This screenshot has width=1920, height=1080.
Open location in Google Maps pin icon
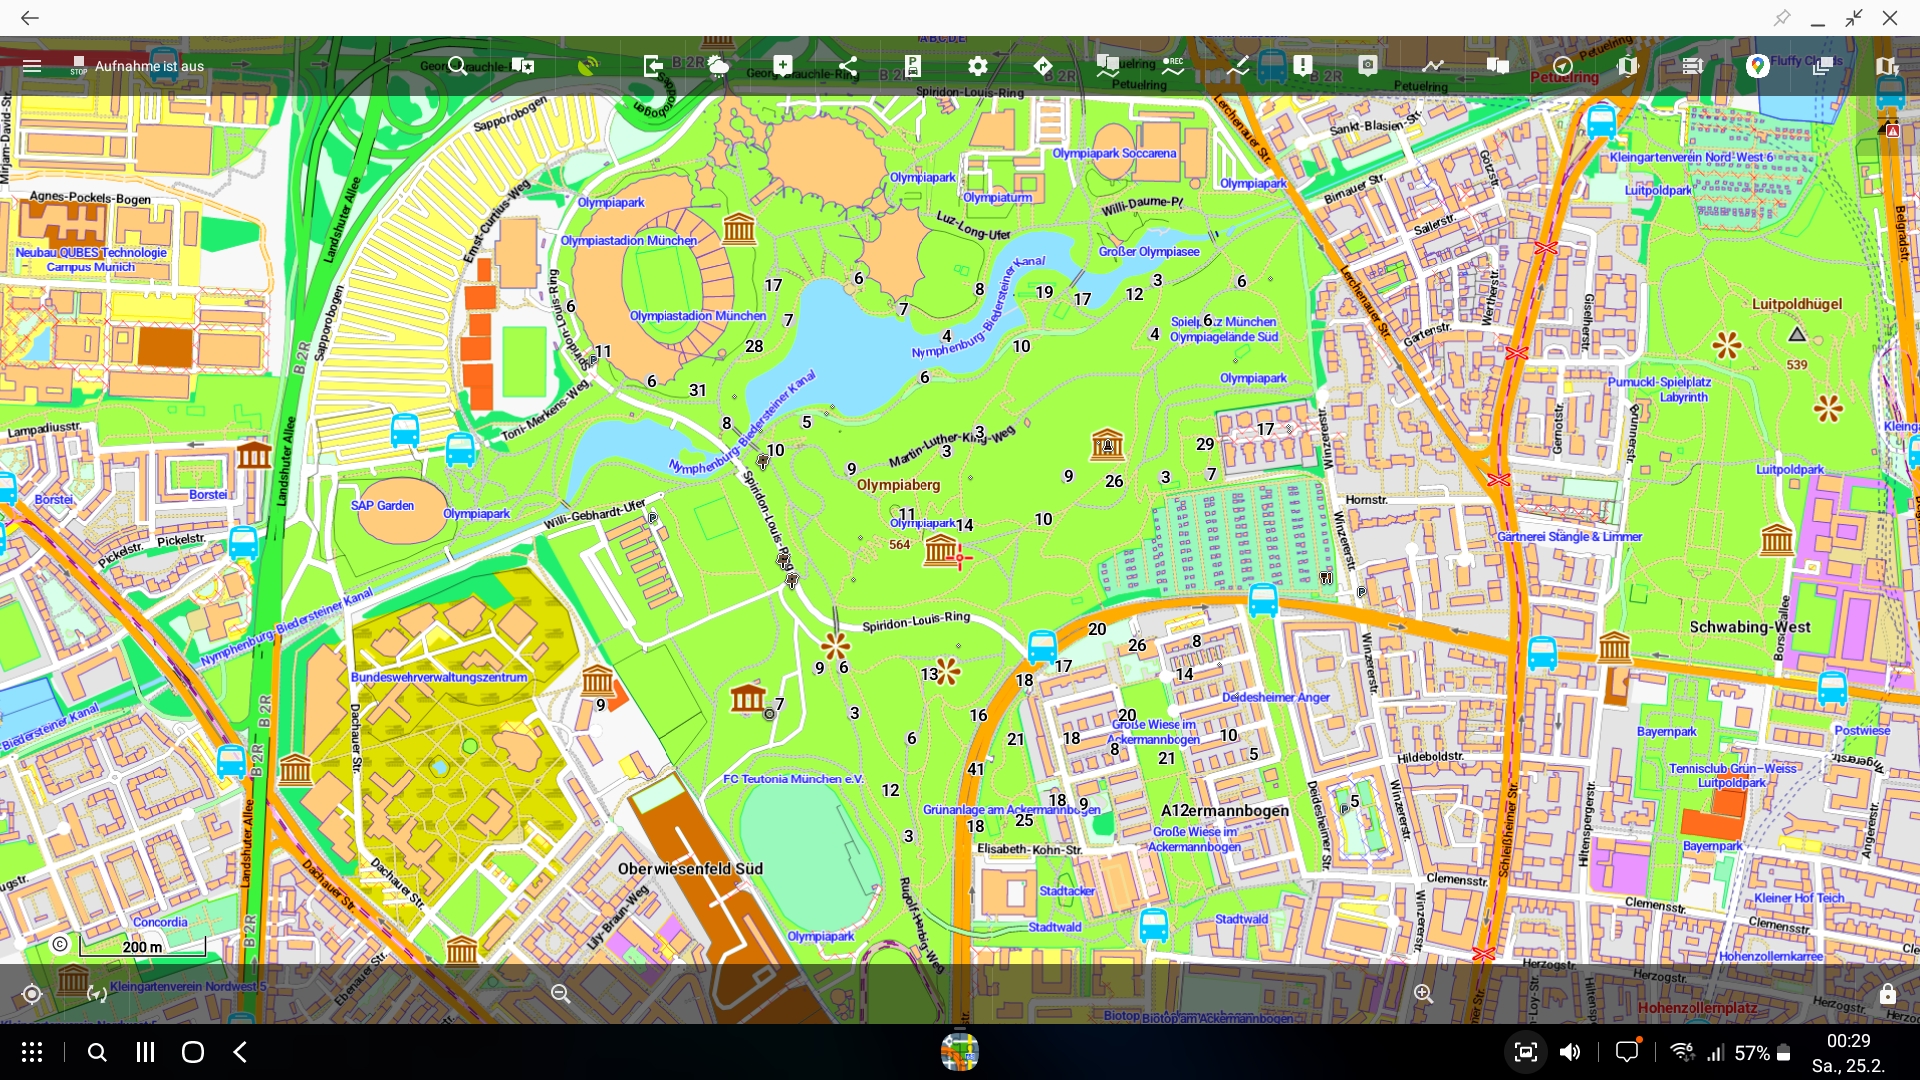click(x=1757, y=66)
